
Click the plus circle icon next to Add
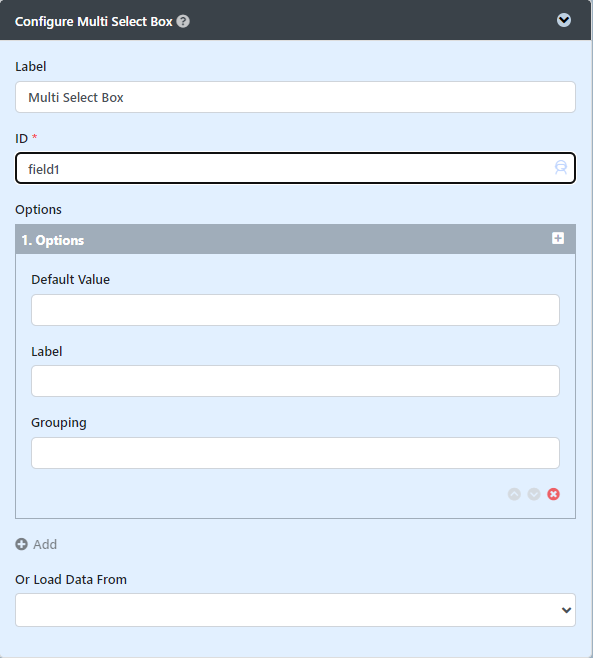point(21,544)
